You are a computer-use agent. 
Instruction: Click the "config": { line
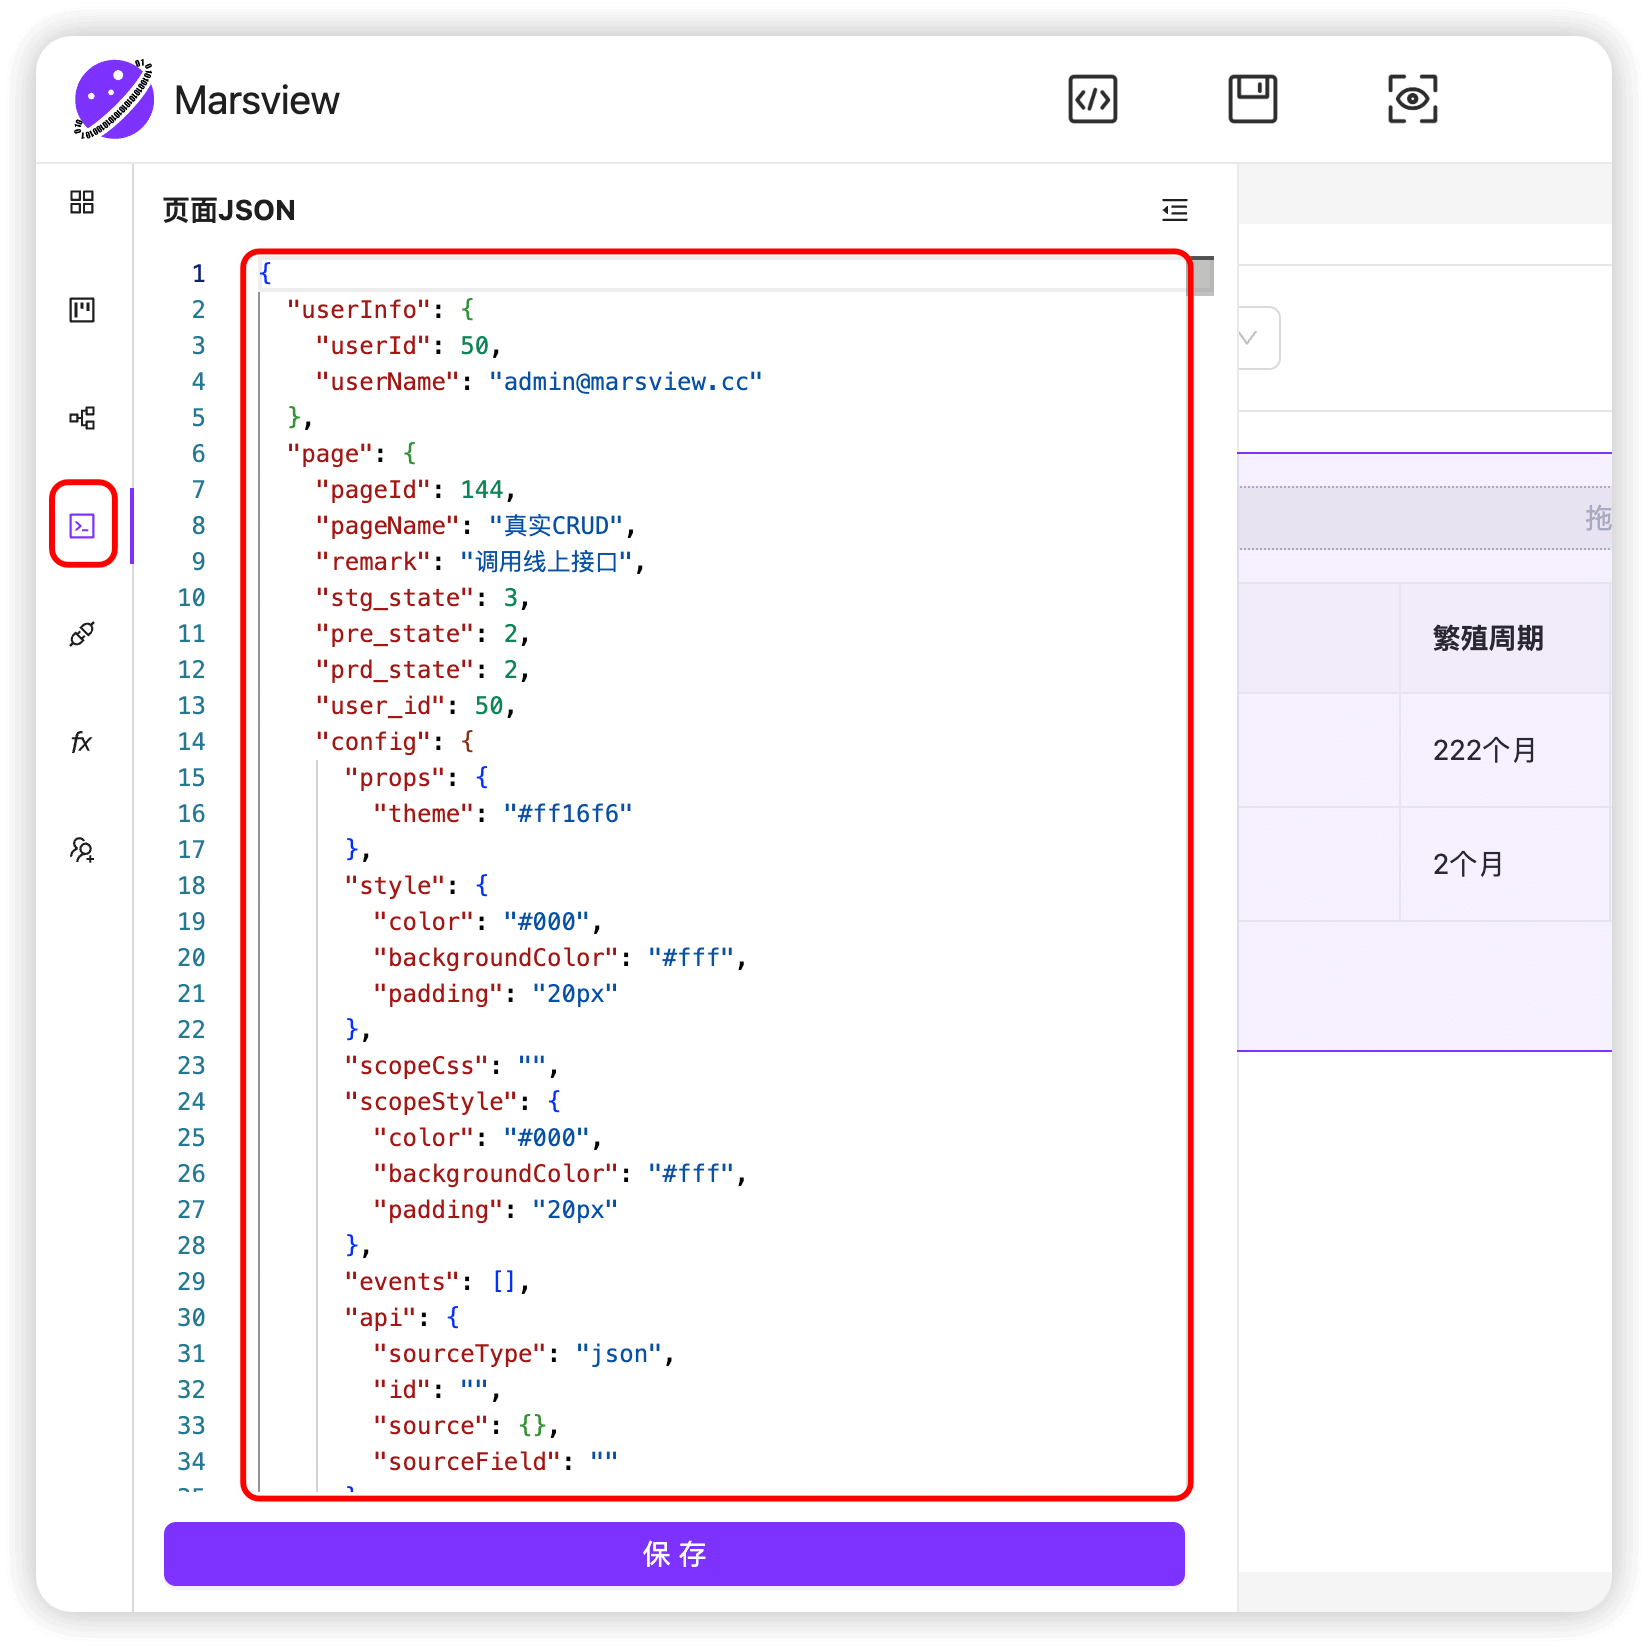tap(395, 742)
